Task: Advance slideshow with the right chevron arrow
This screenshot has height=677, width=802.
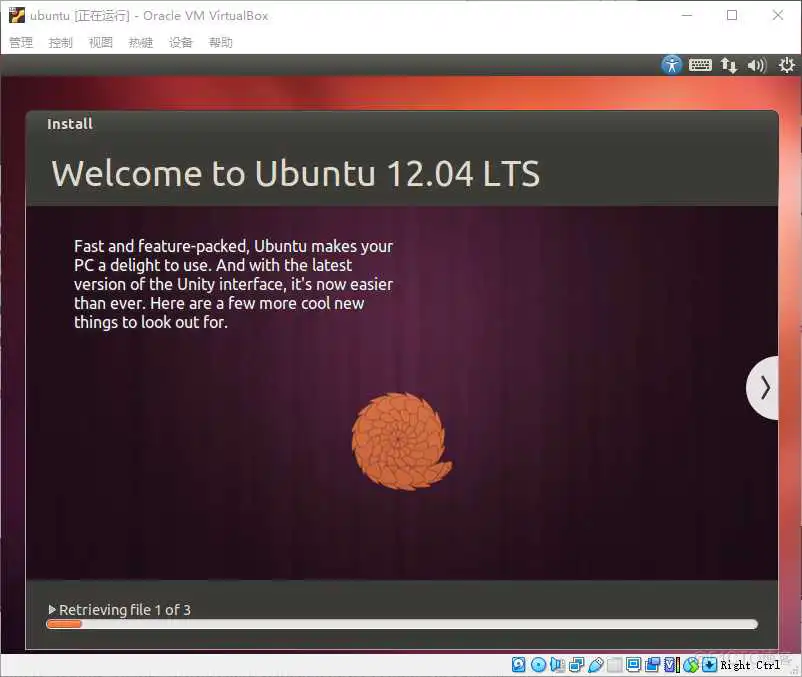Action: [x=765, y=387]
